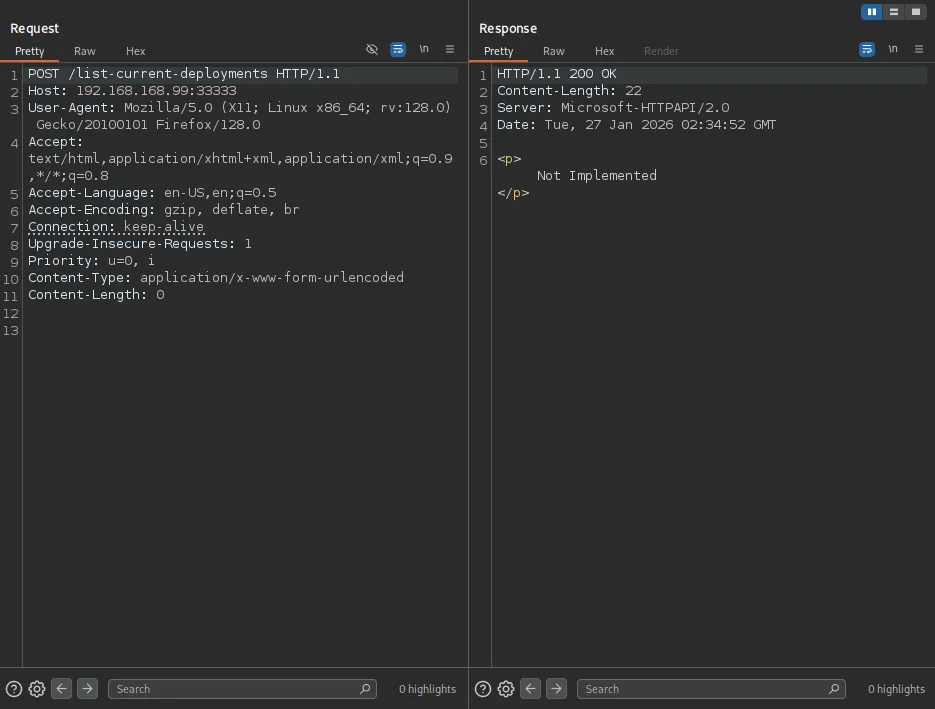Viewport: 935px width, 709px height.
Task: Select top-bottom stacked layout view
Action: [x=893, y=12]
